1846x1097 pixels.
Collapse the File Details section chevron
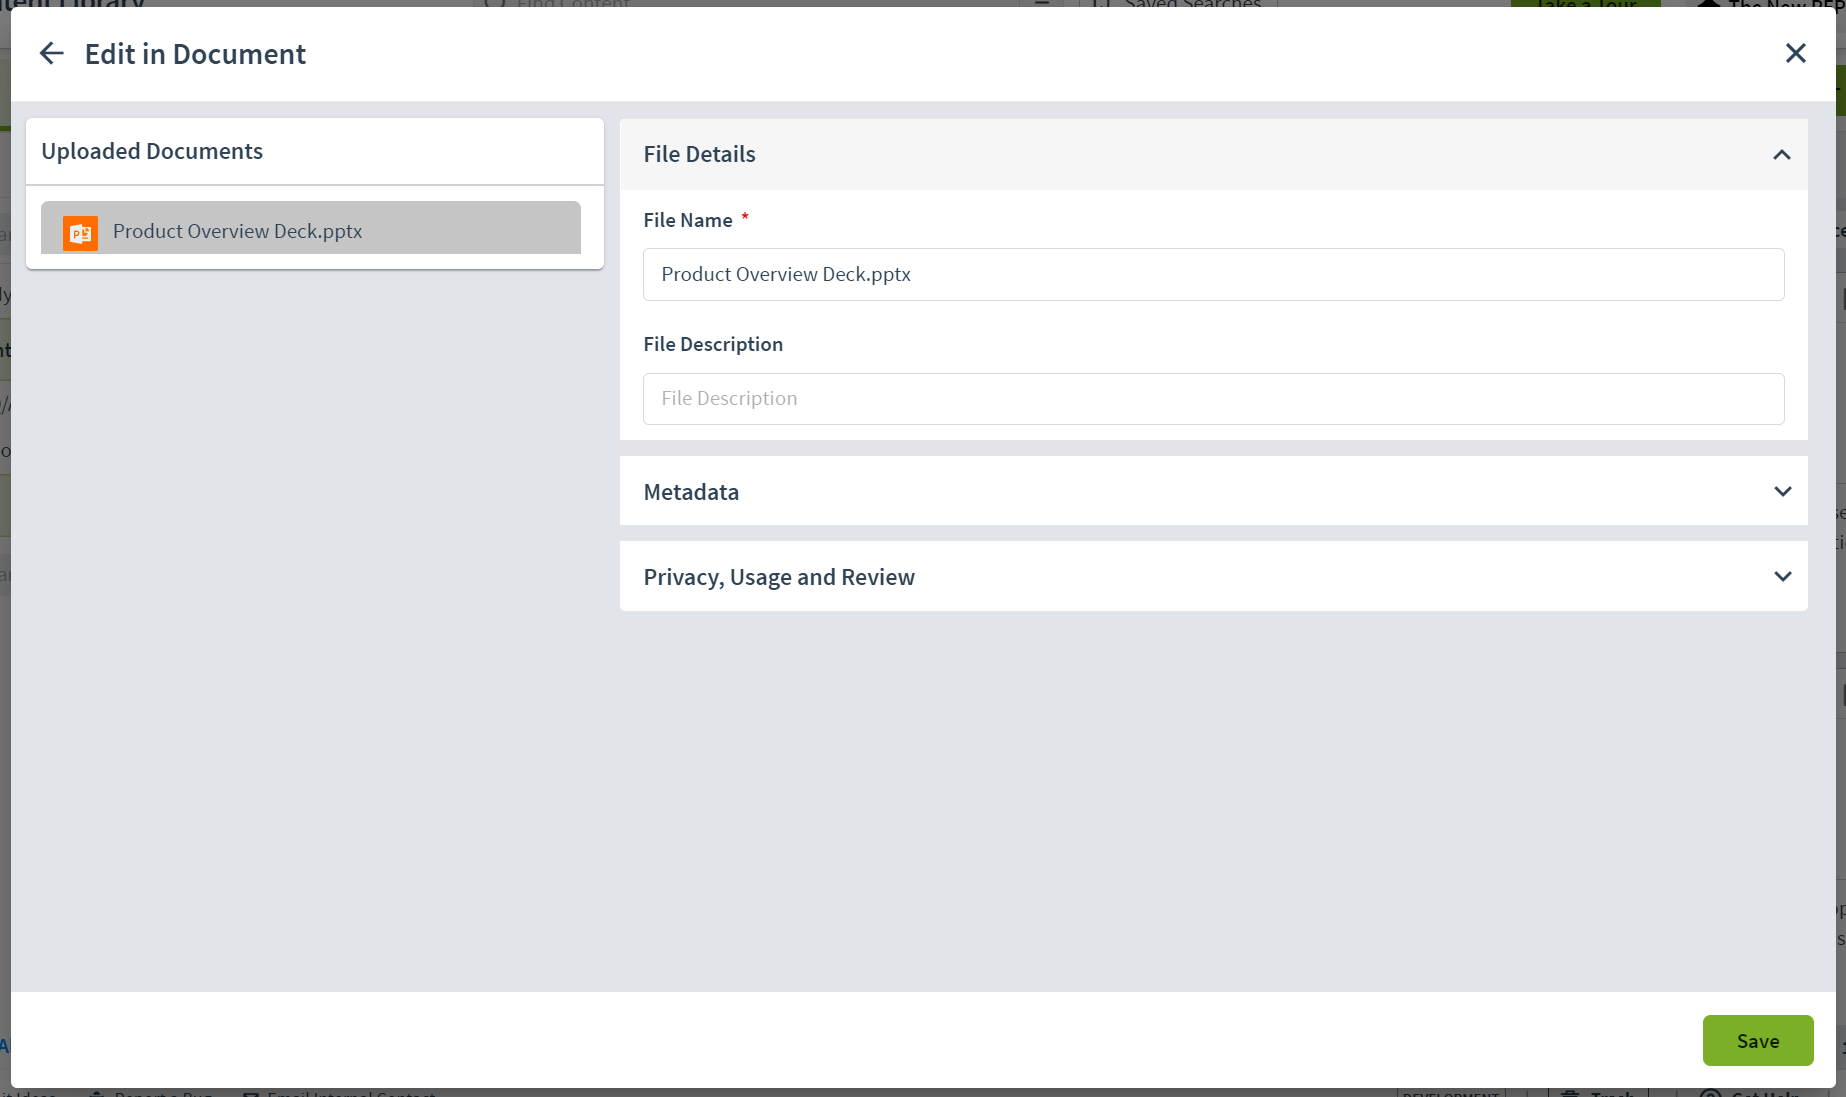coord(1781,155)
